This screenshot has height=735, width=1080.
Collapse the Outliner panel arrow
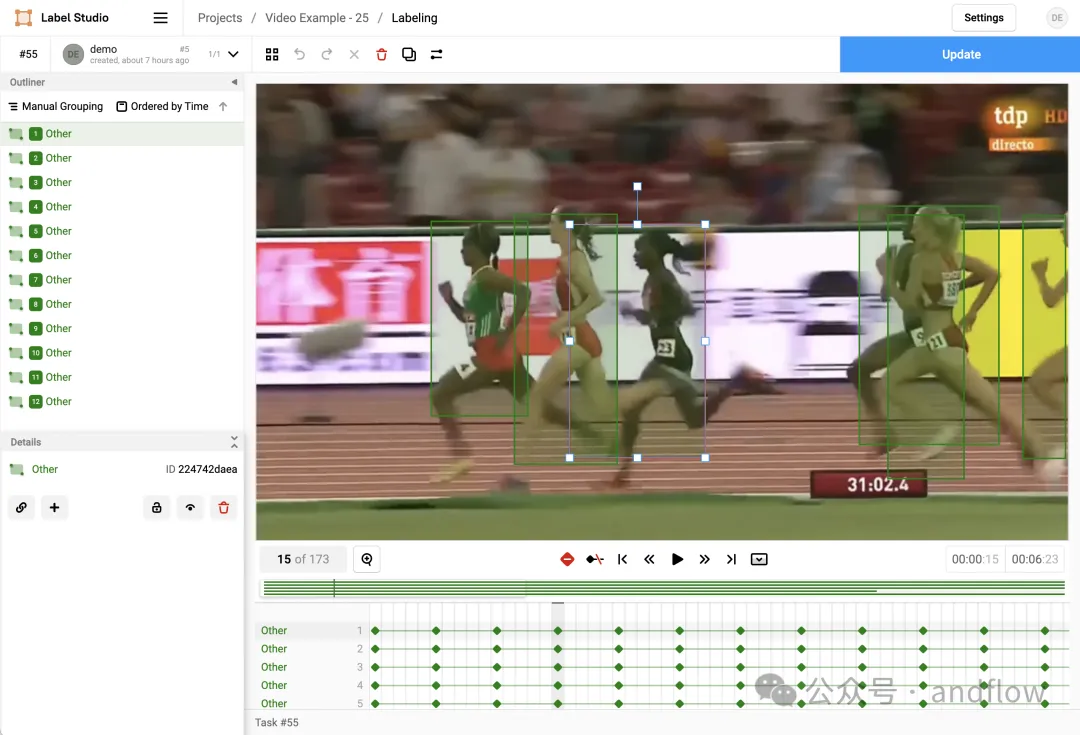pyautogui.click(x=234, y=82)
